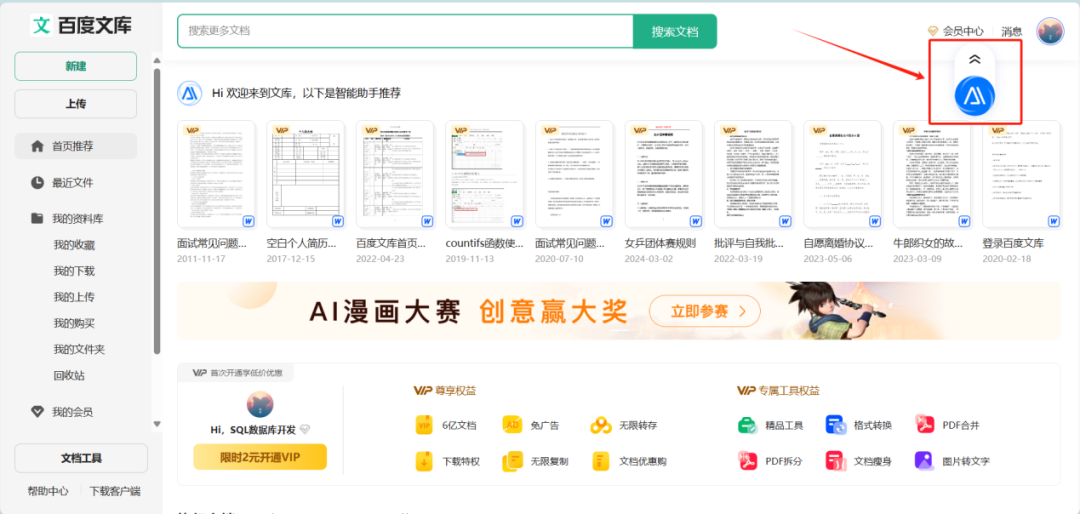1080x514 pixels.
Task: Click the 限时2元开通VIP button
Action: point(260,457)
